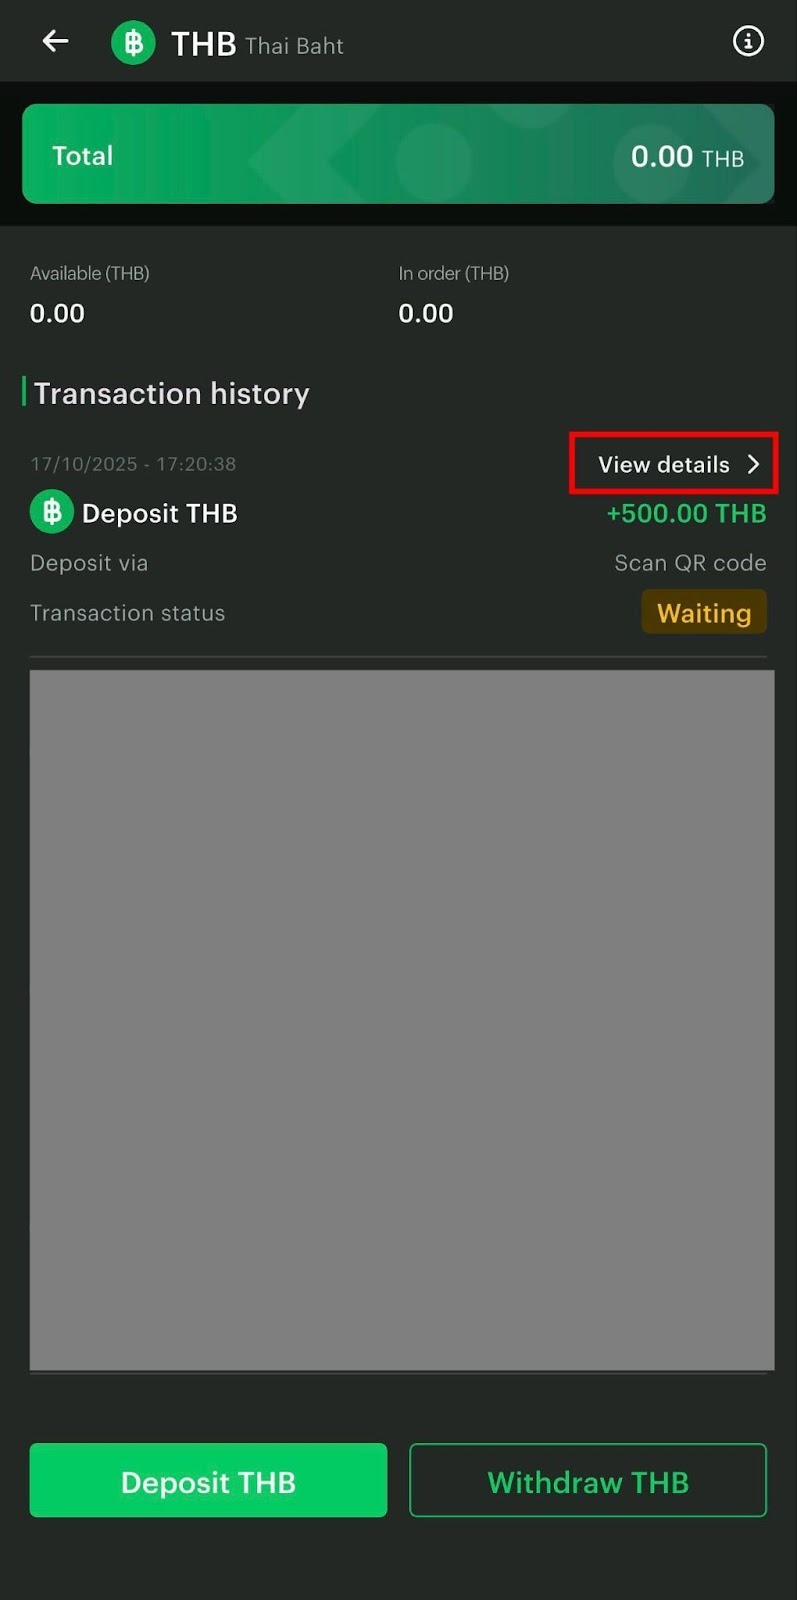Tap the transaction date 17/10/2025 timestamp
The width and height of the screenshot is (797, 1600).
[133, 464]
